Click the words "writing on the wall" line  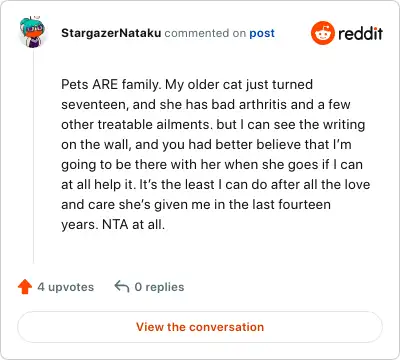[213, 124]
